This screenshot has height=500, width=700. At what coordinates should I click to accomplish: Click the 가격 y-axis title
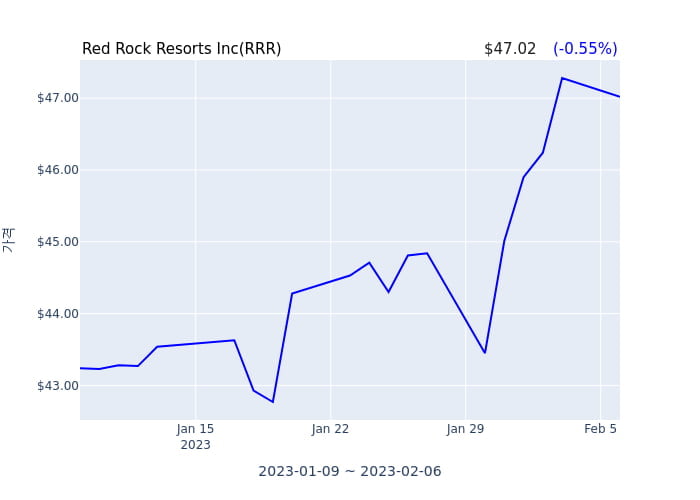click(x=8, y=241)
